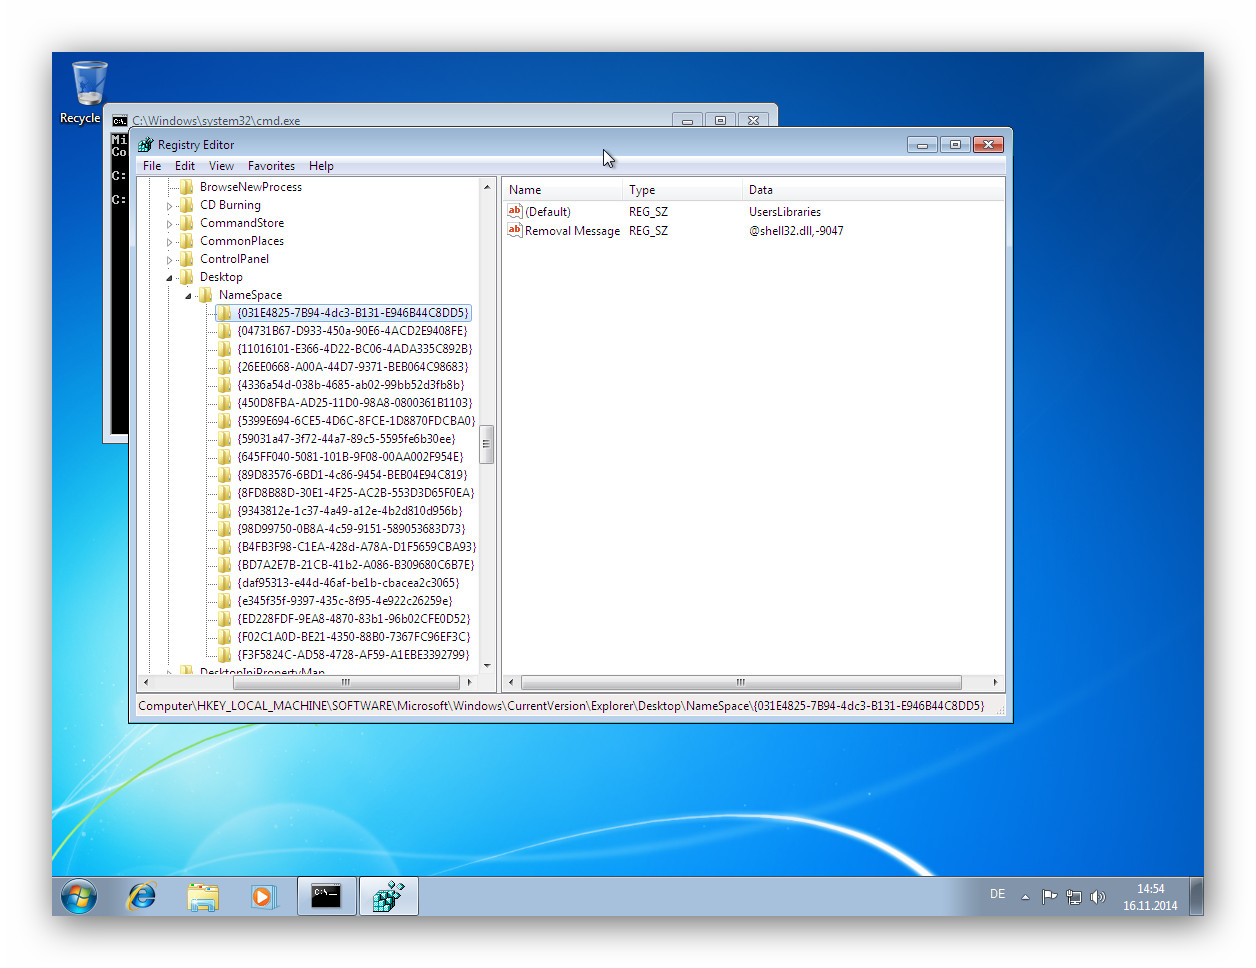Select the CD Burning folder icon

coord(187,205)
